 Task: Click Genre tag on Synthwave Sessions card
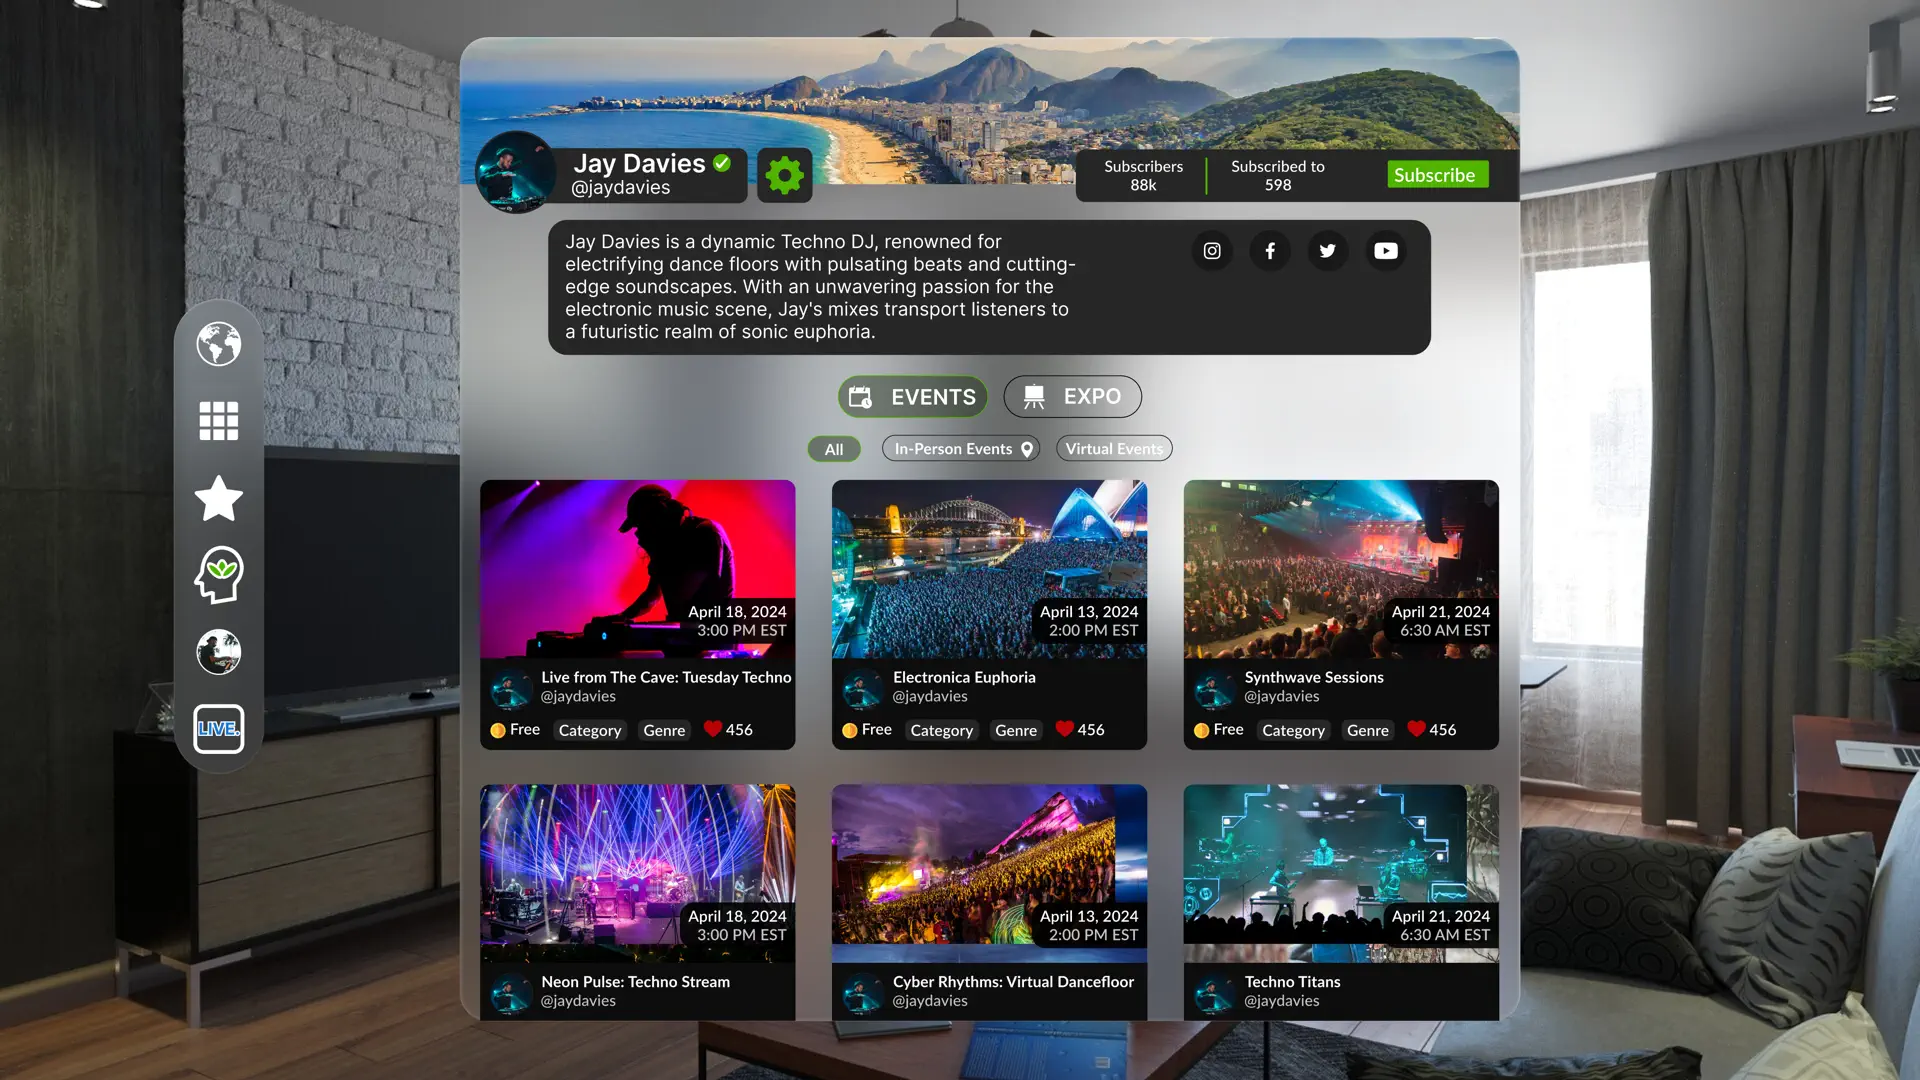click(x=1367, y=731)
